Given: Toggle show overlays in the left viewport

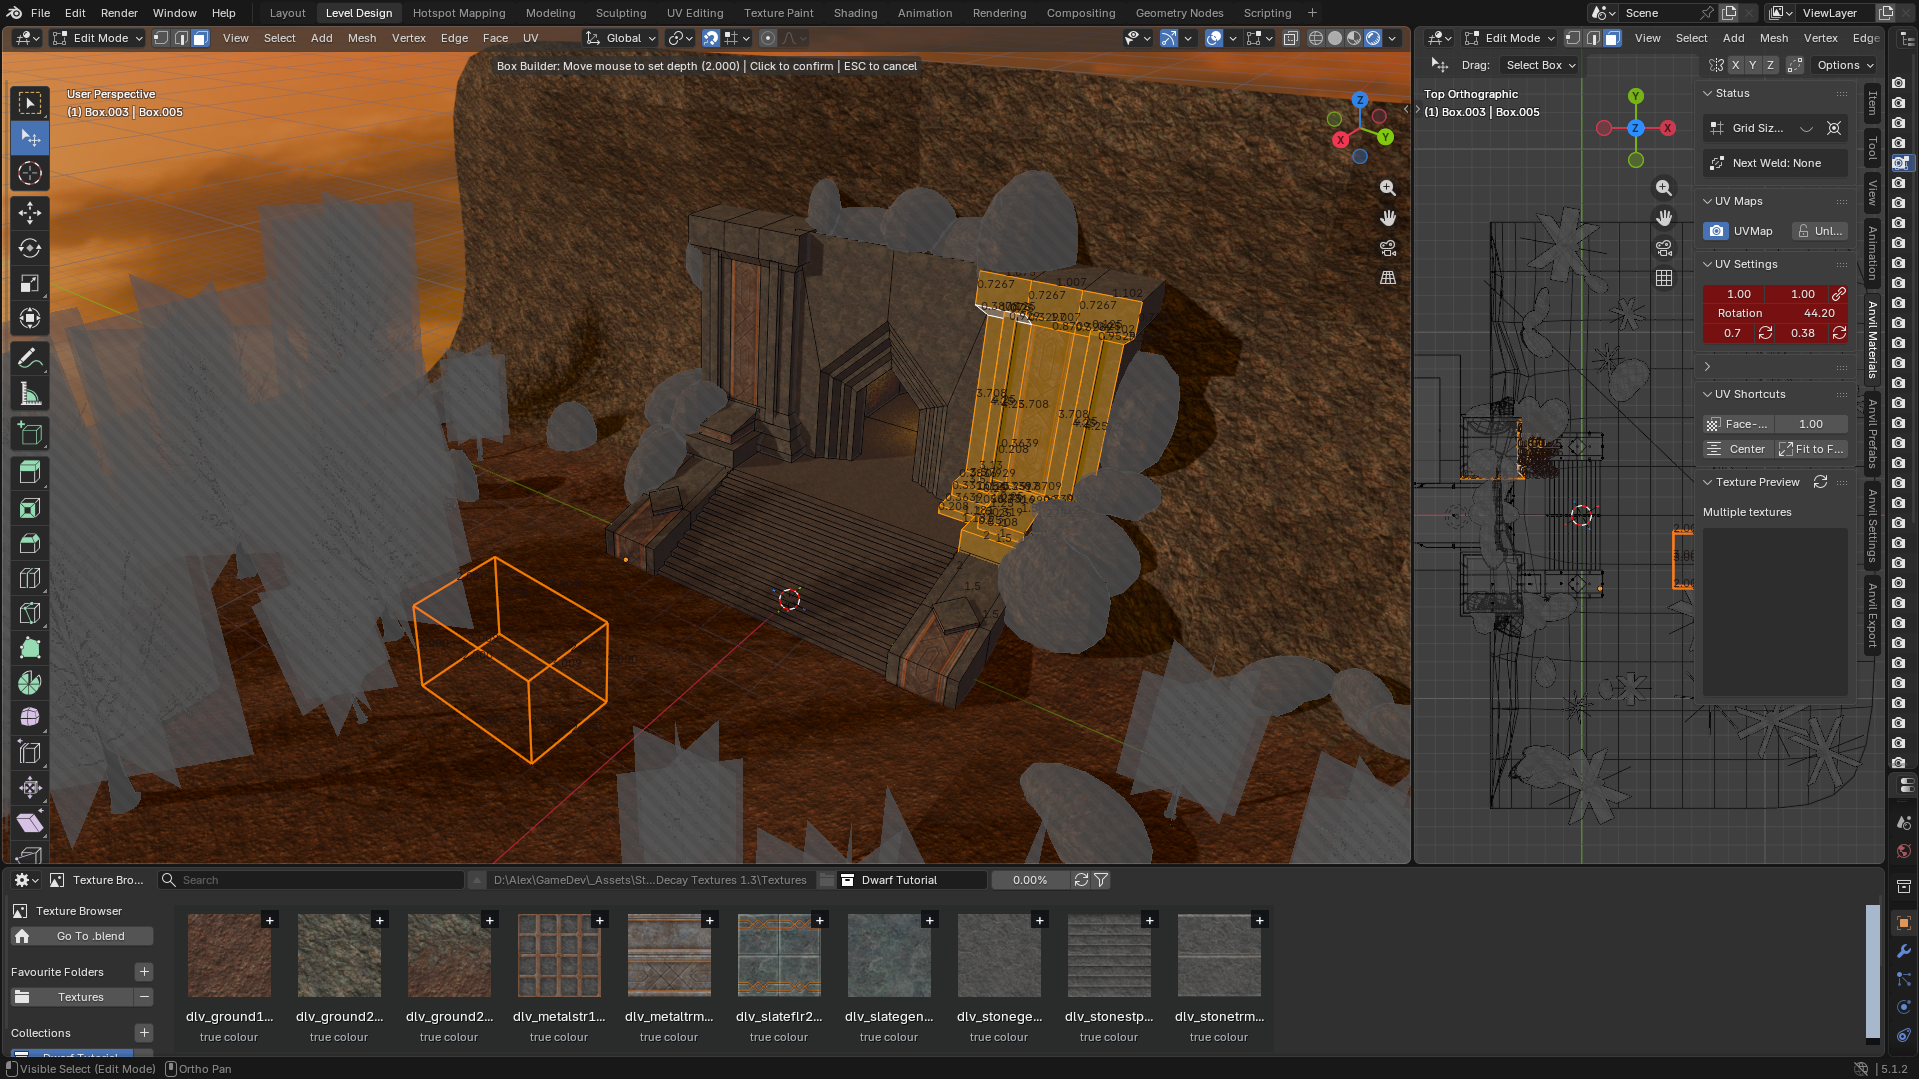Looking at the screenshot, I should [x=1214, y=38].
